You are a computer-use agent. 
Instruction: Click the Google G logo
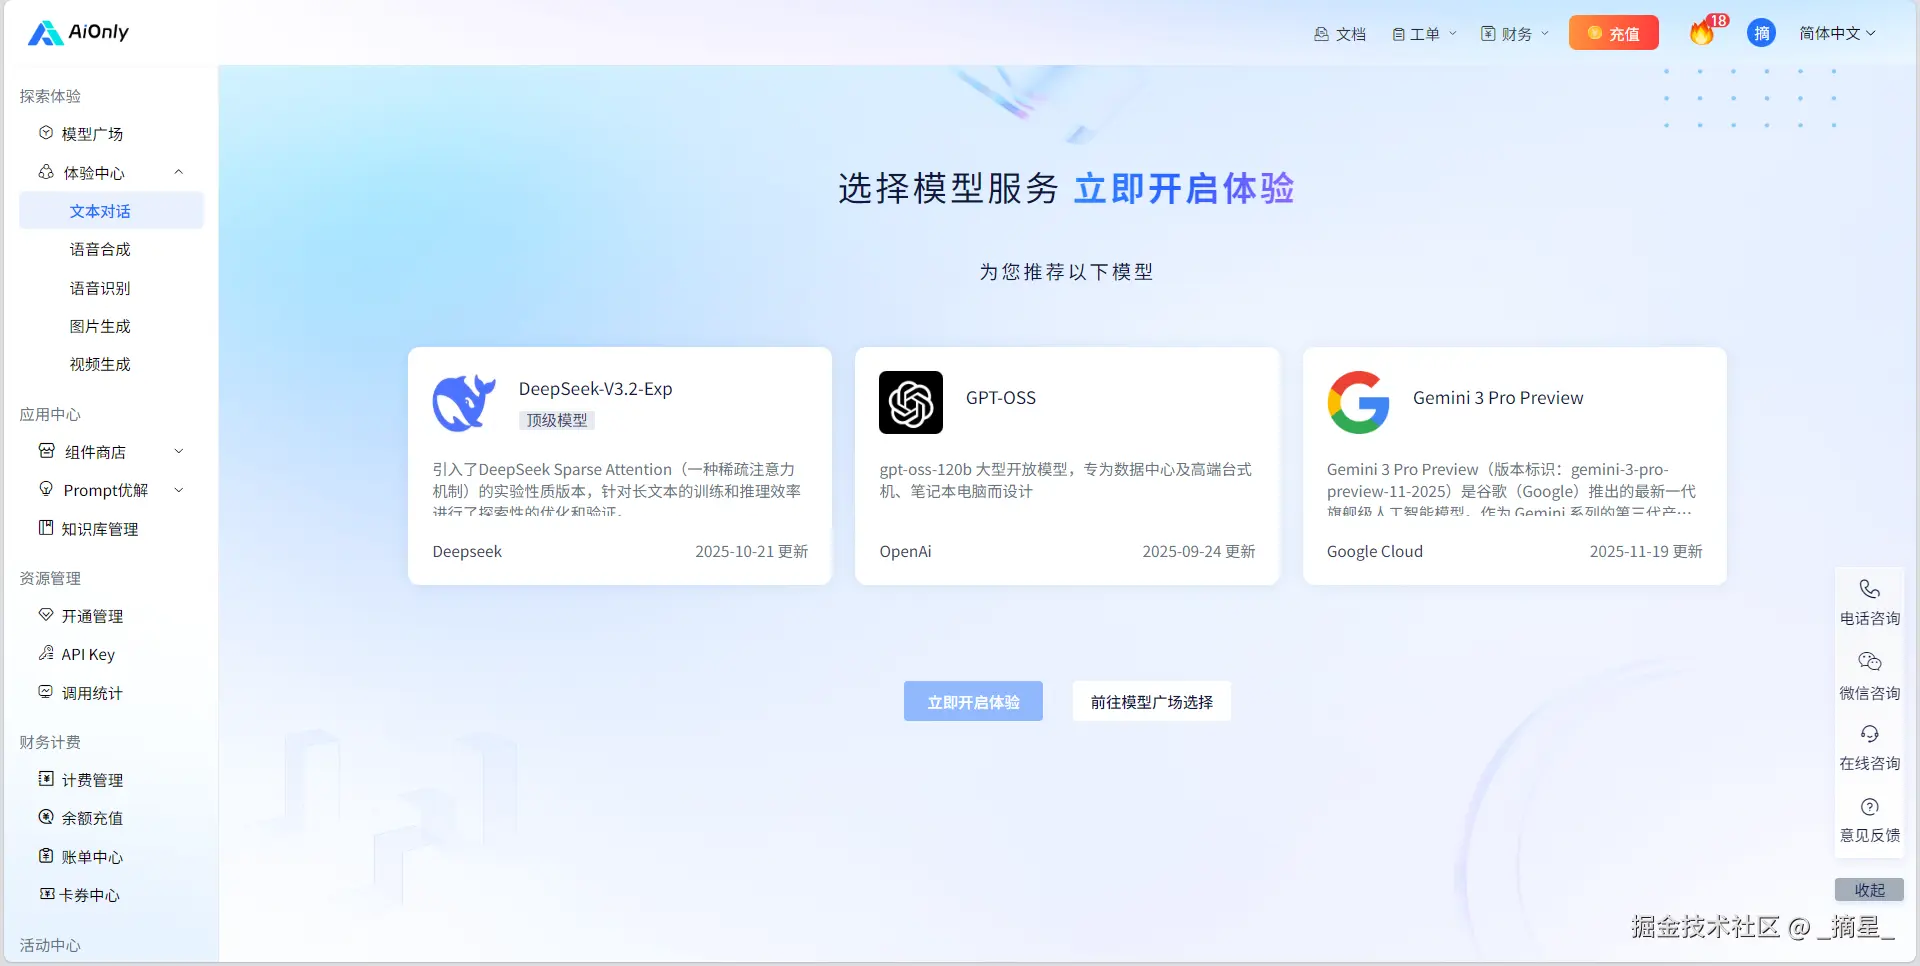point(1358,403)
